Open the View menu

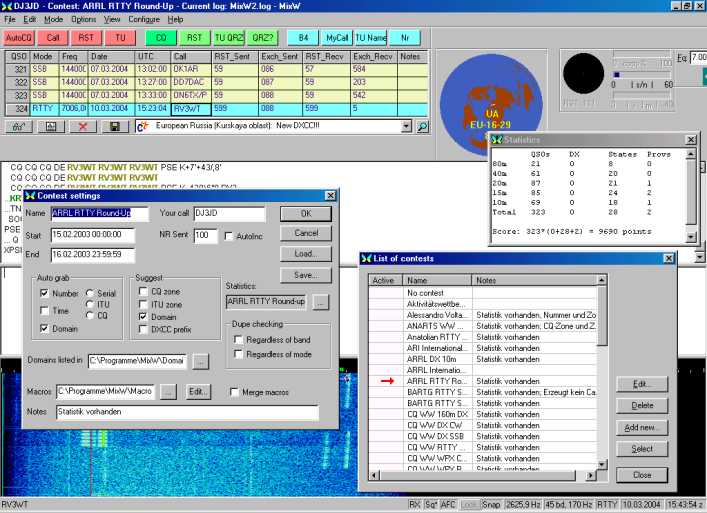pos(112,19)
